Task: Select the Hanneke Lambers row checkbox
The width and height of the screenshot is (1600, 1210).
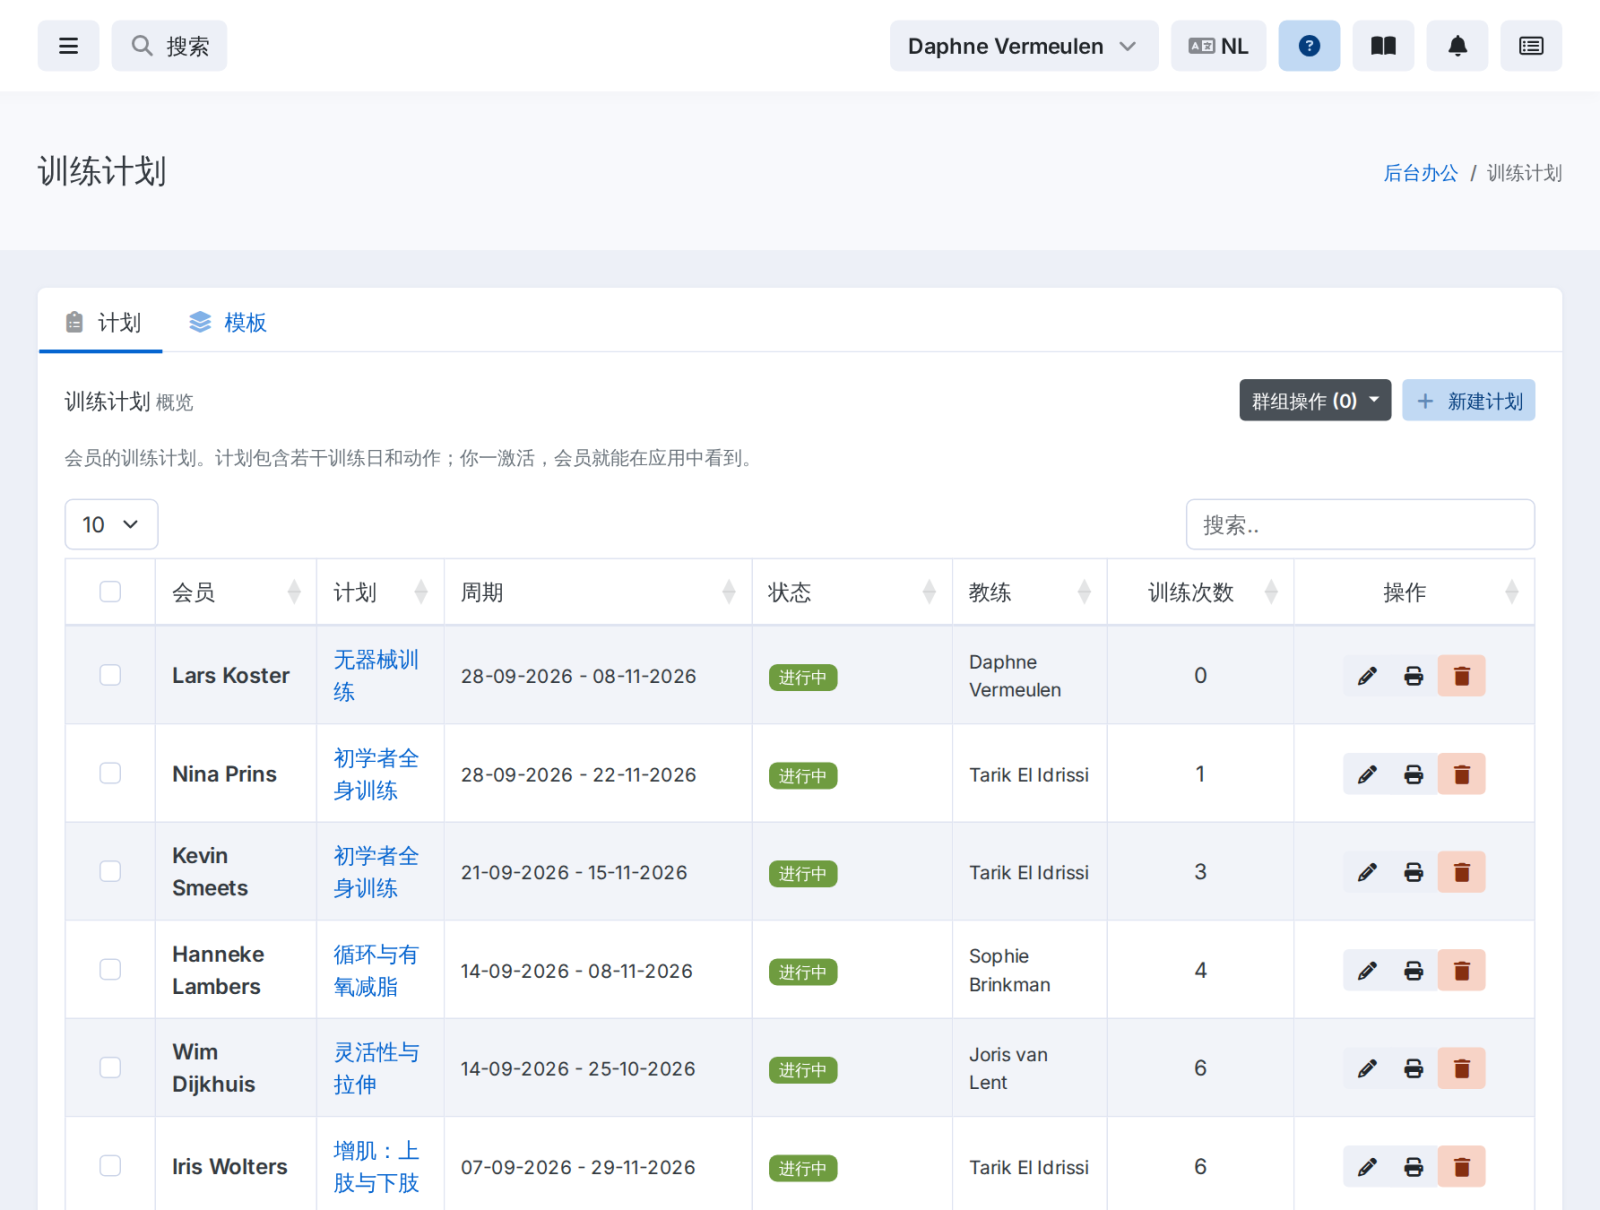Action: tap(110, 969)
